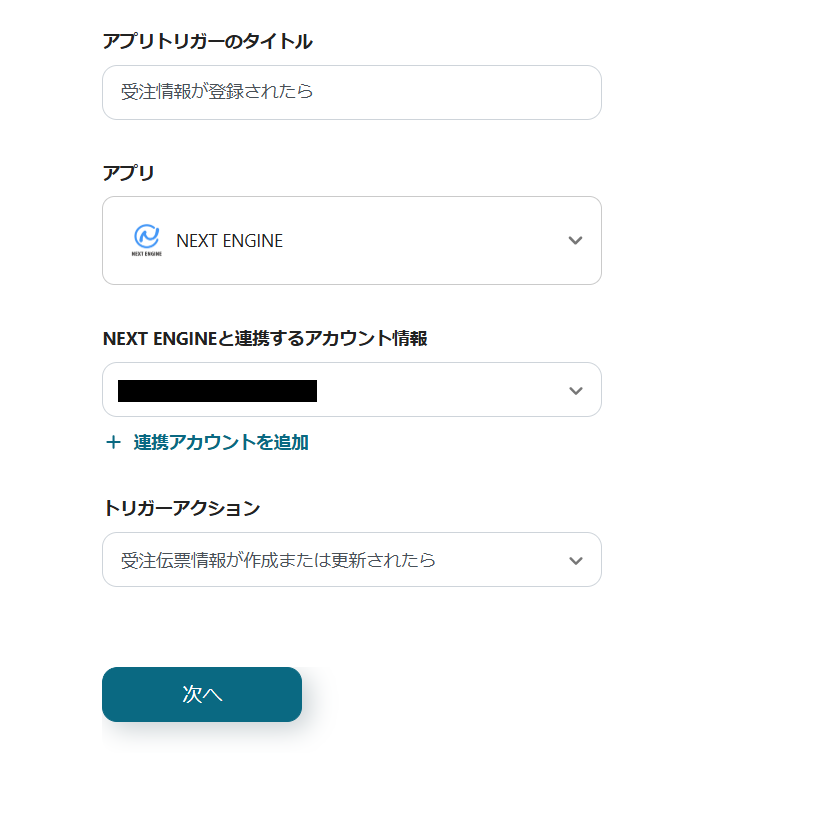The height and width of the screenshot is (818, 834).
Task: Click the 連携アカウントを追加 link
Action: tap(221, 442)
